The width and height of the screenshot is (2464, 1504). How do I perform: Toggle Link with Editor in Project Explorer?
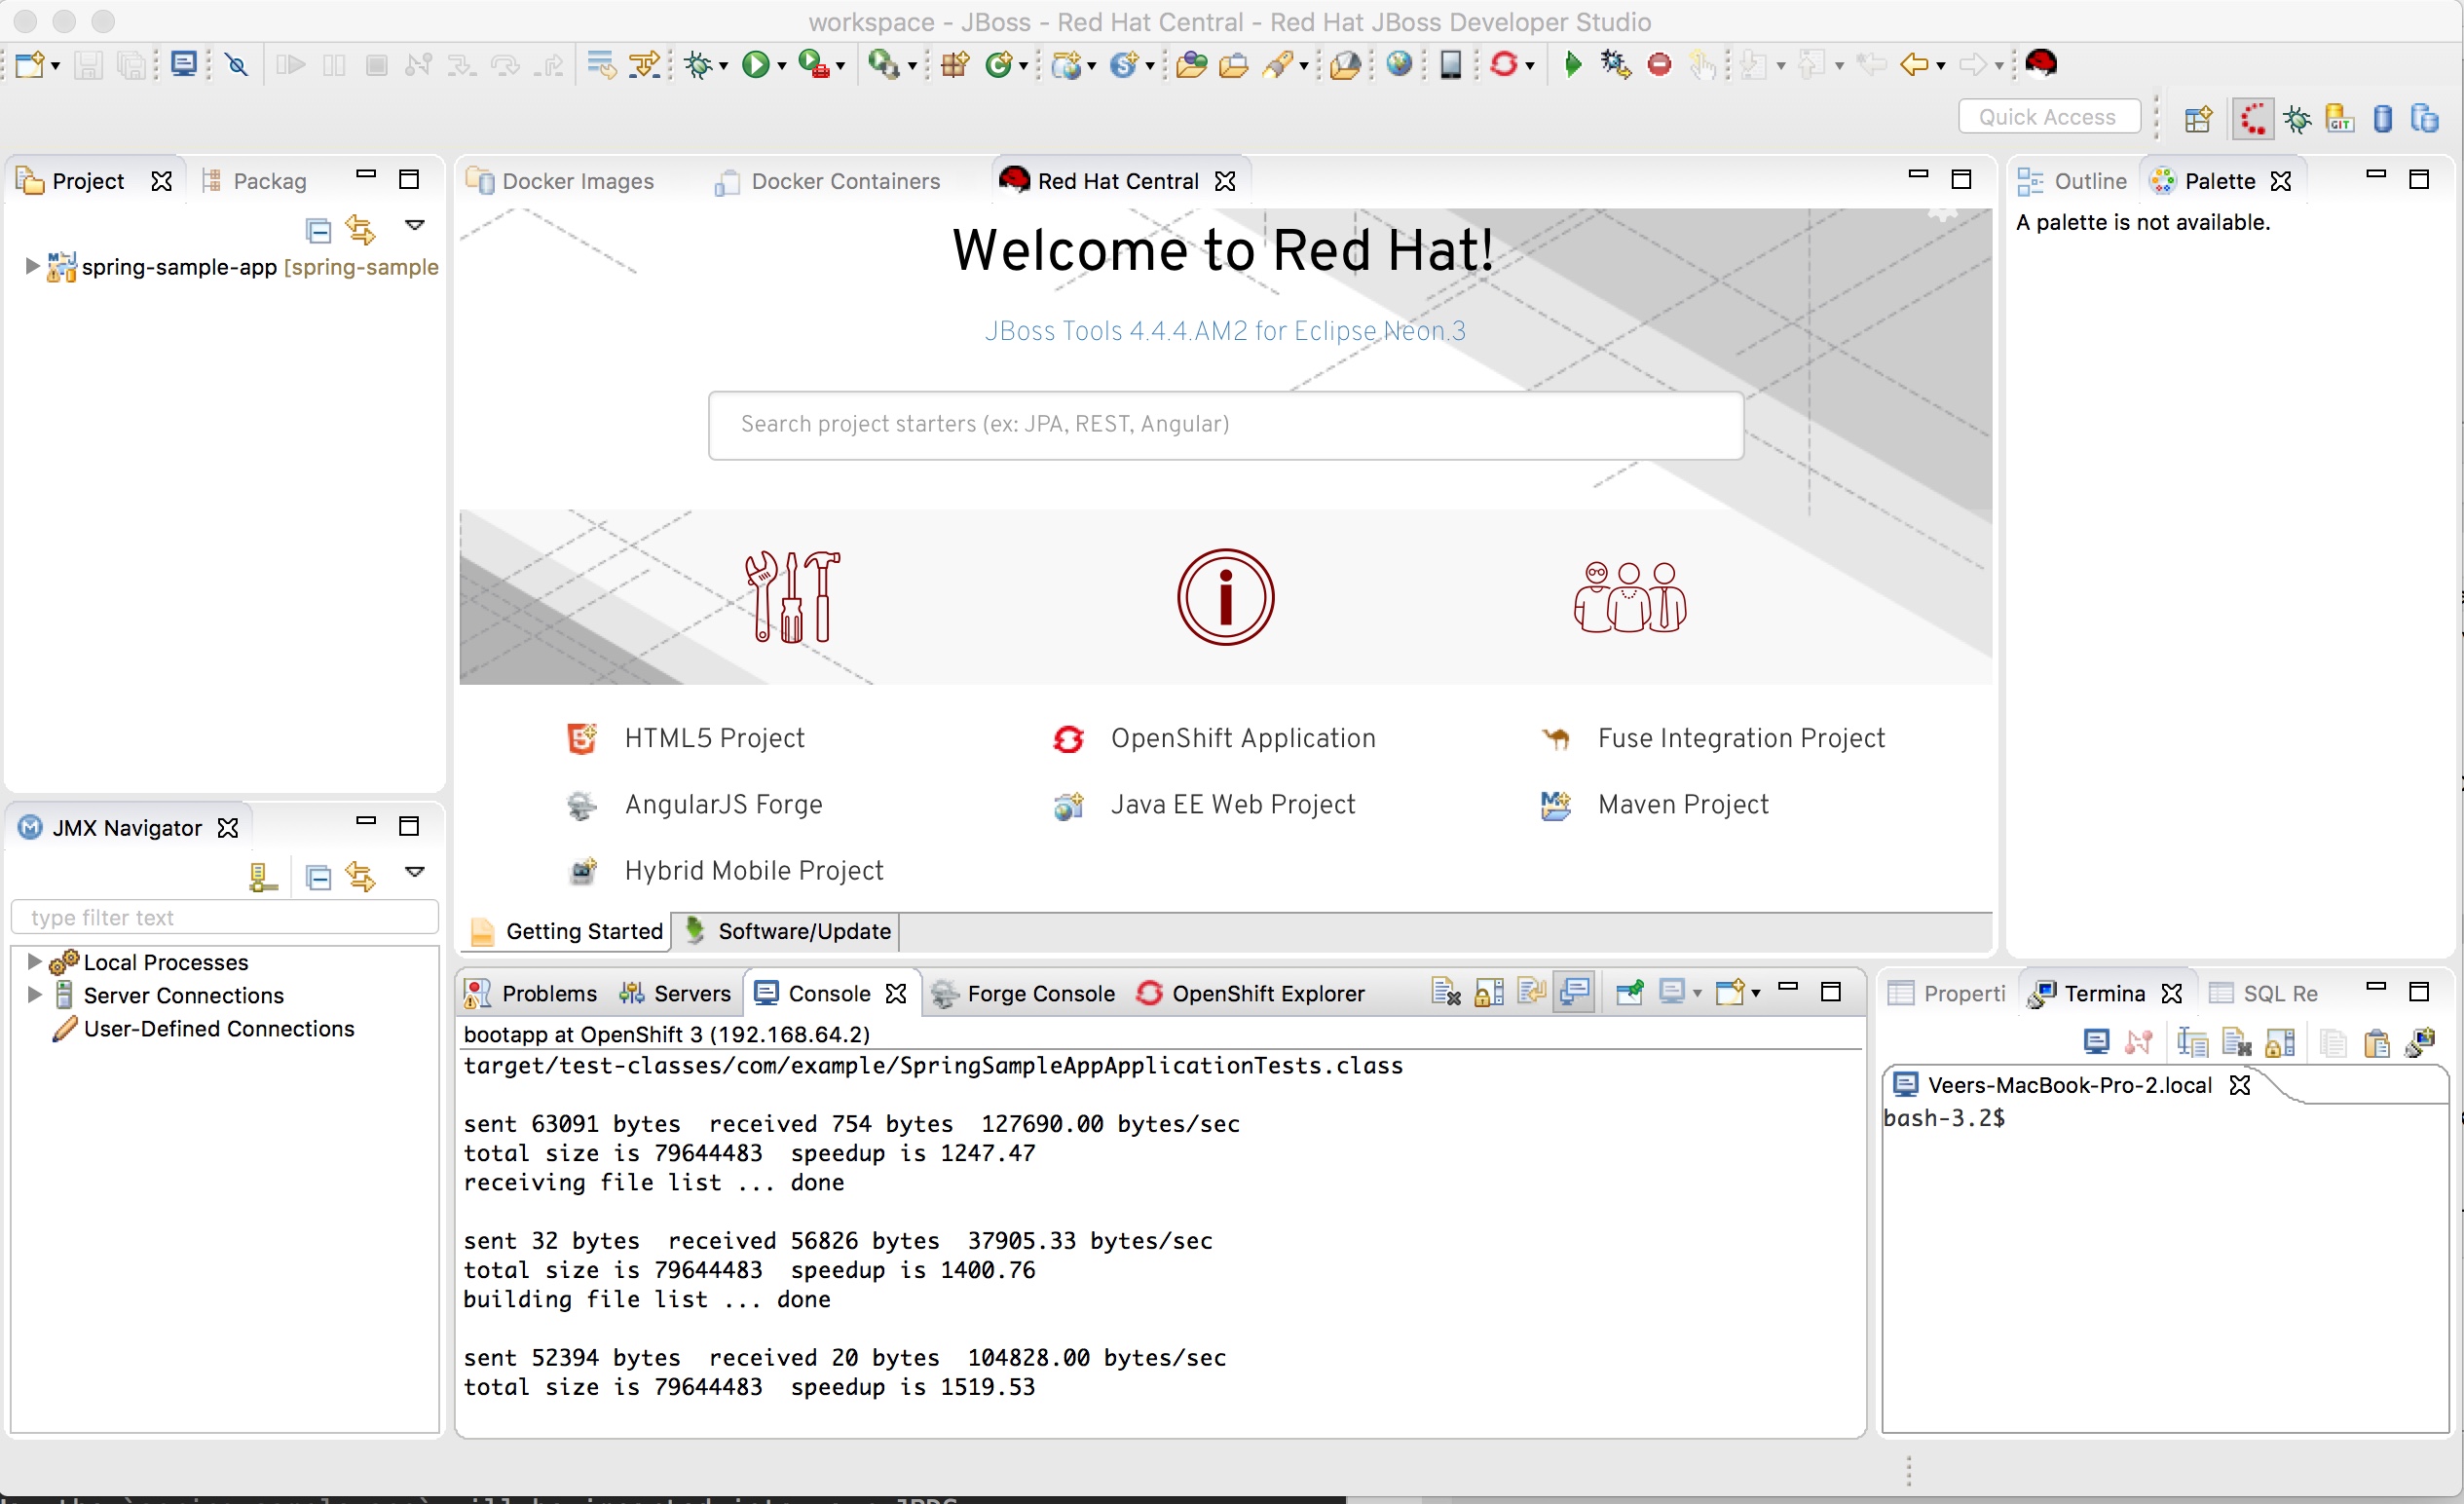[x=360, y=231]
